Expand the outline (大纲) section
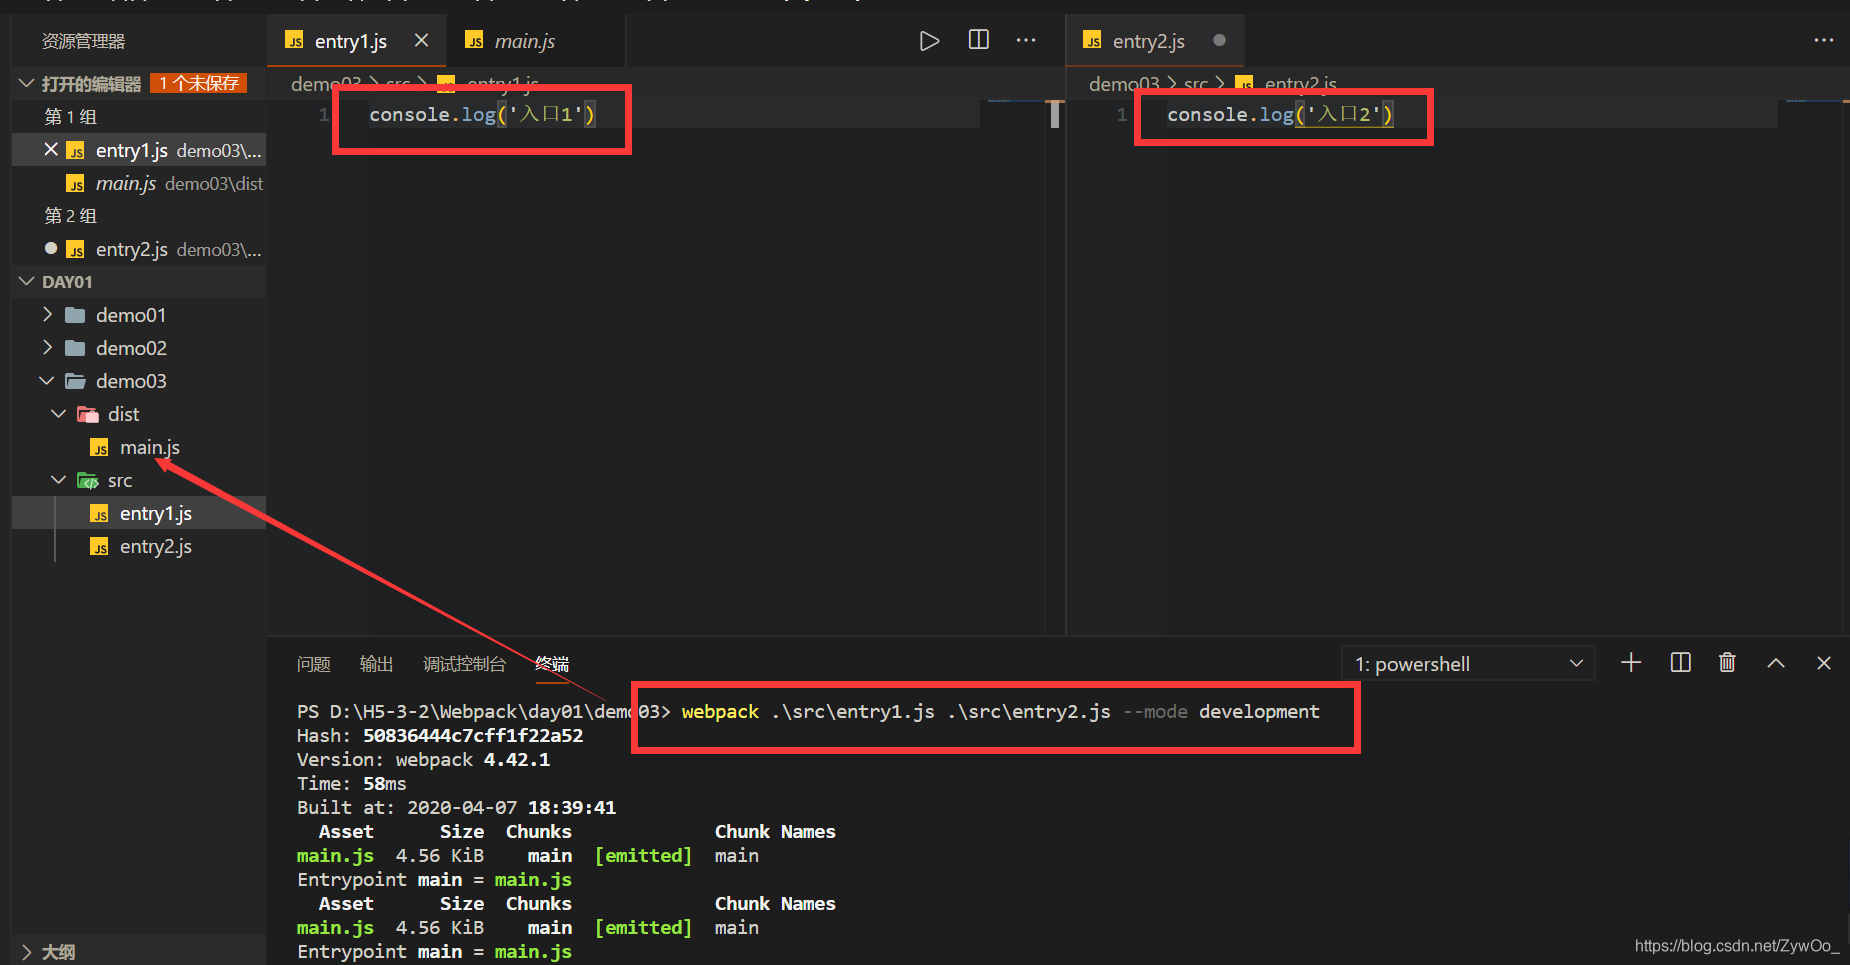This screenshot has width=1850, height=965. point(27,952)
